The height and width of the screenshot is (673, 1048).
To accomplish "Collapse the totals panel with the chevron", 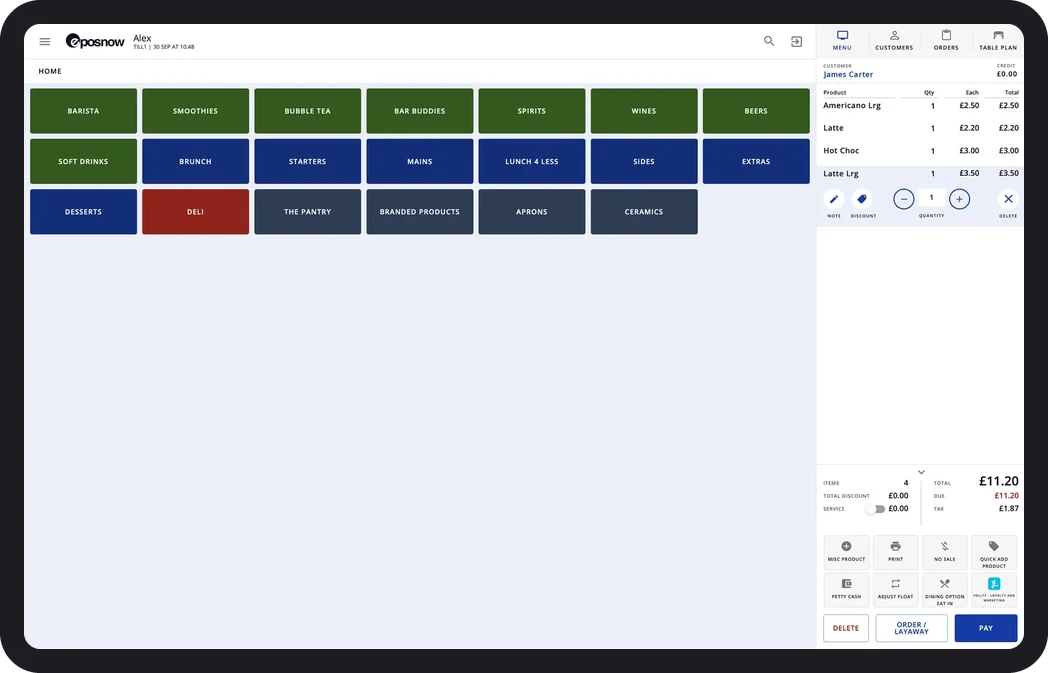I will (921, 473).
